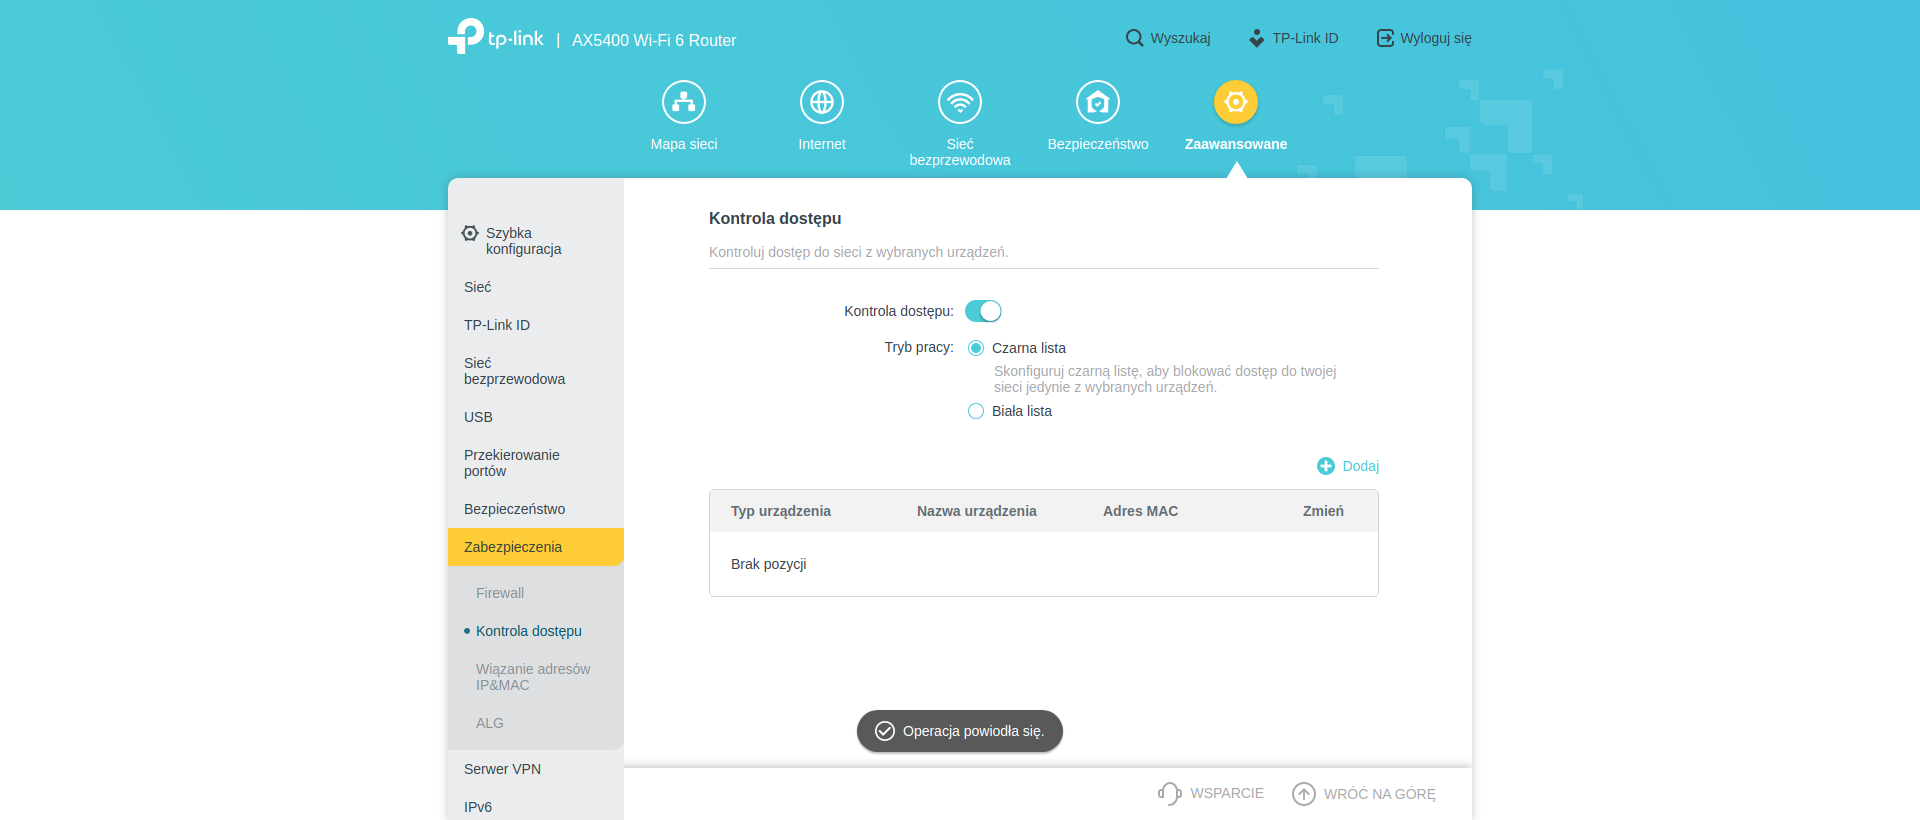Image resolution: width=1920 pixels, height=820 pixels.
Task: Open the Mapa sieci network map icon
Action: [684, 102]
